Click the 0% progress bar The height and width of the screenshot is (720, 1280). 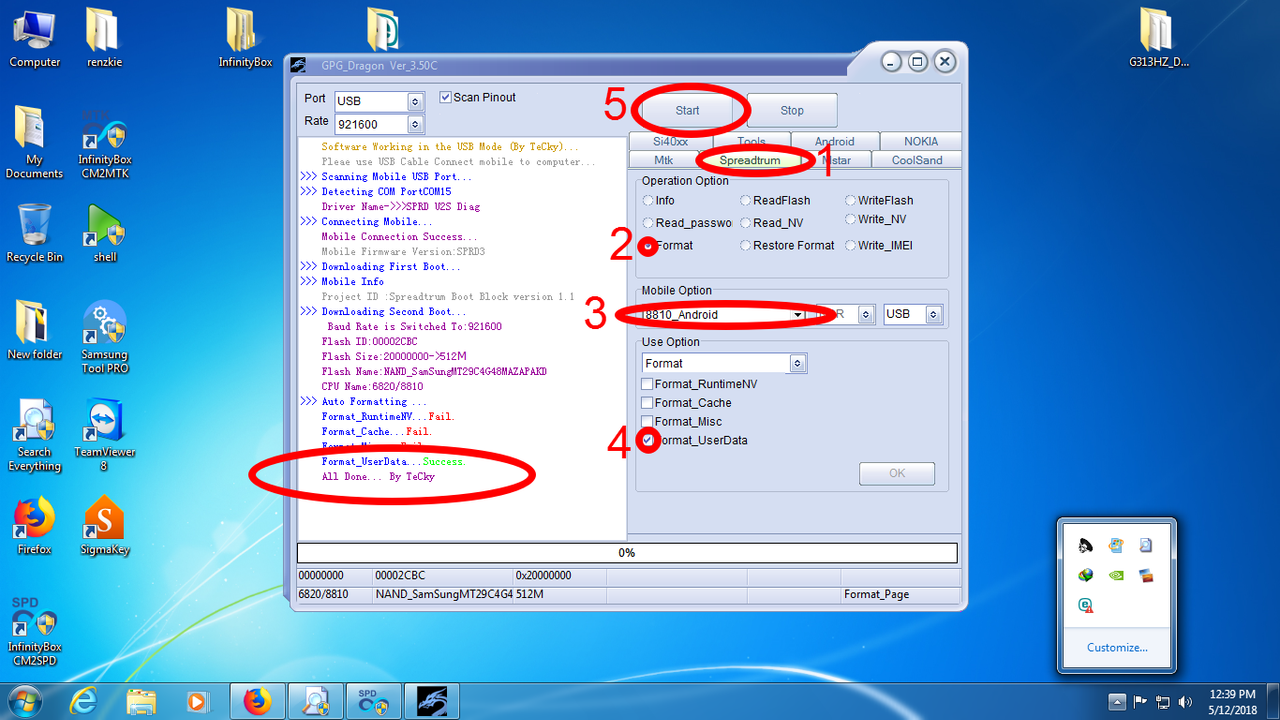(x=627, y=552)
